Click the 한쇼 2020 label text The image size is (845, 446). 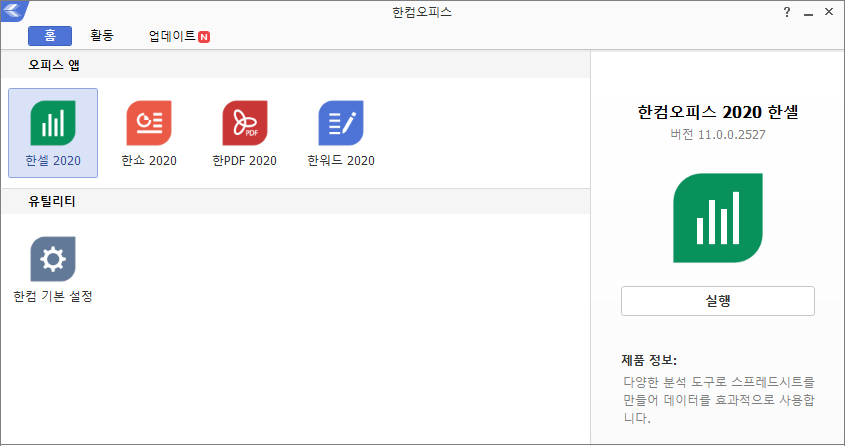point(149,161)
